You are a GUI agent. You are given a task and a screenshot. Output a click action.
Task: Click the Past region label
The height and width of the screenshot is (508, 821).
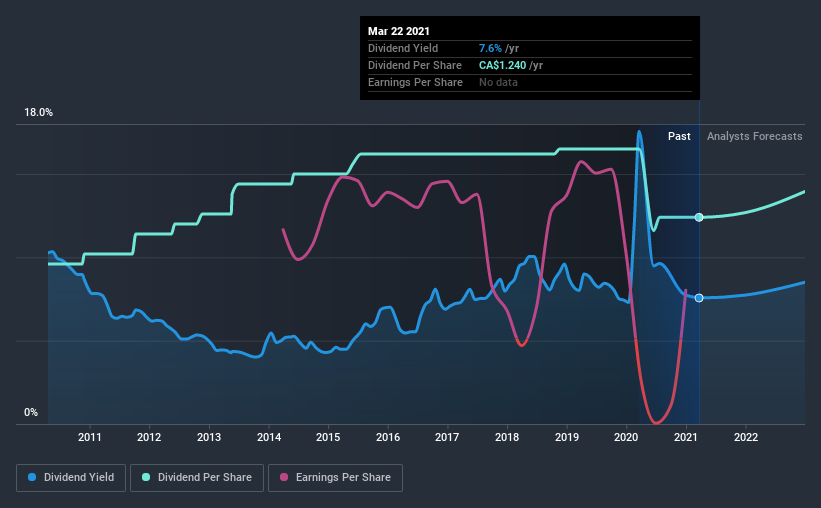(679, 136)
